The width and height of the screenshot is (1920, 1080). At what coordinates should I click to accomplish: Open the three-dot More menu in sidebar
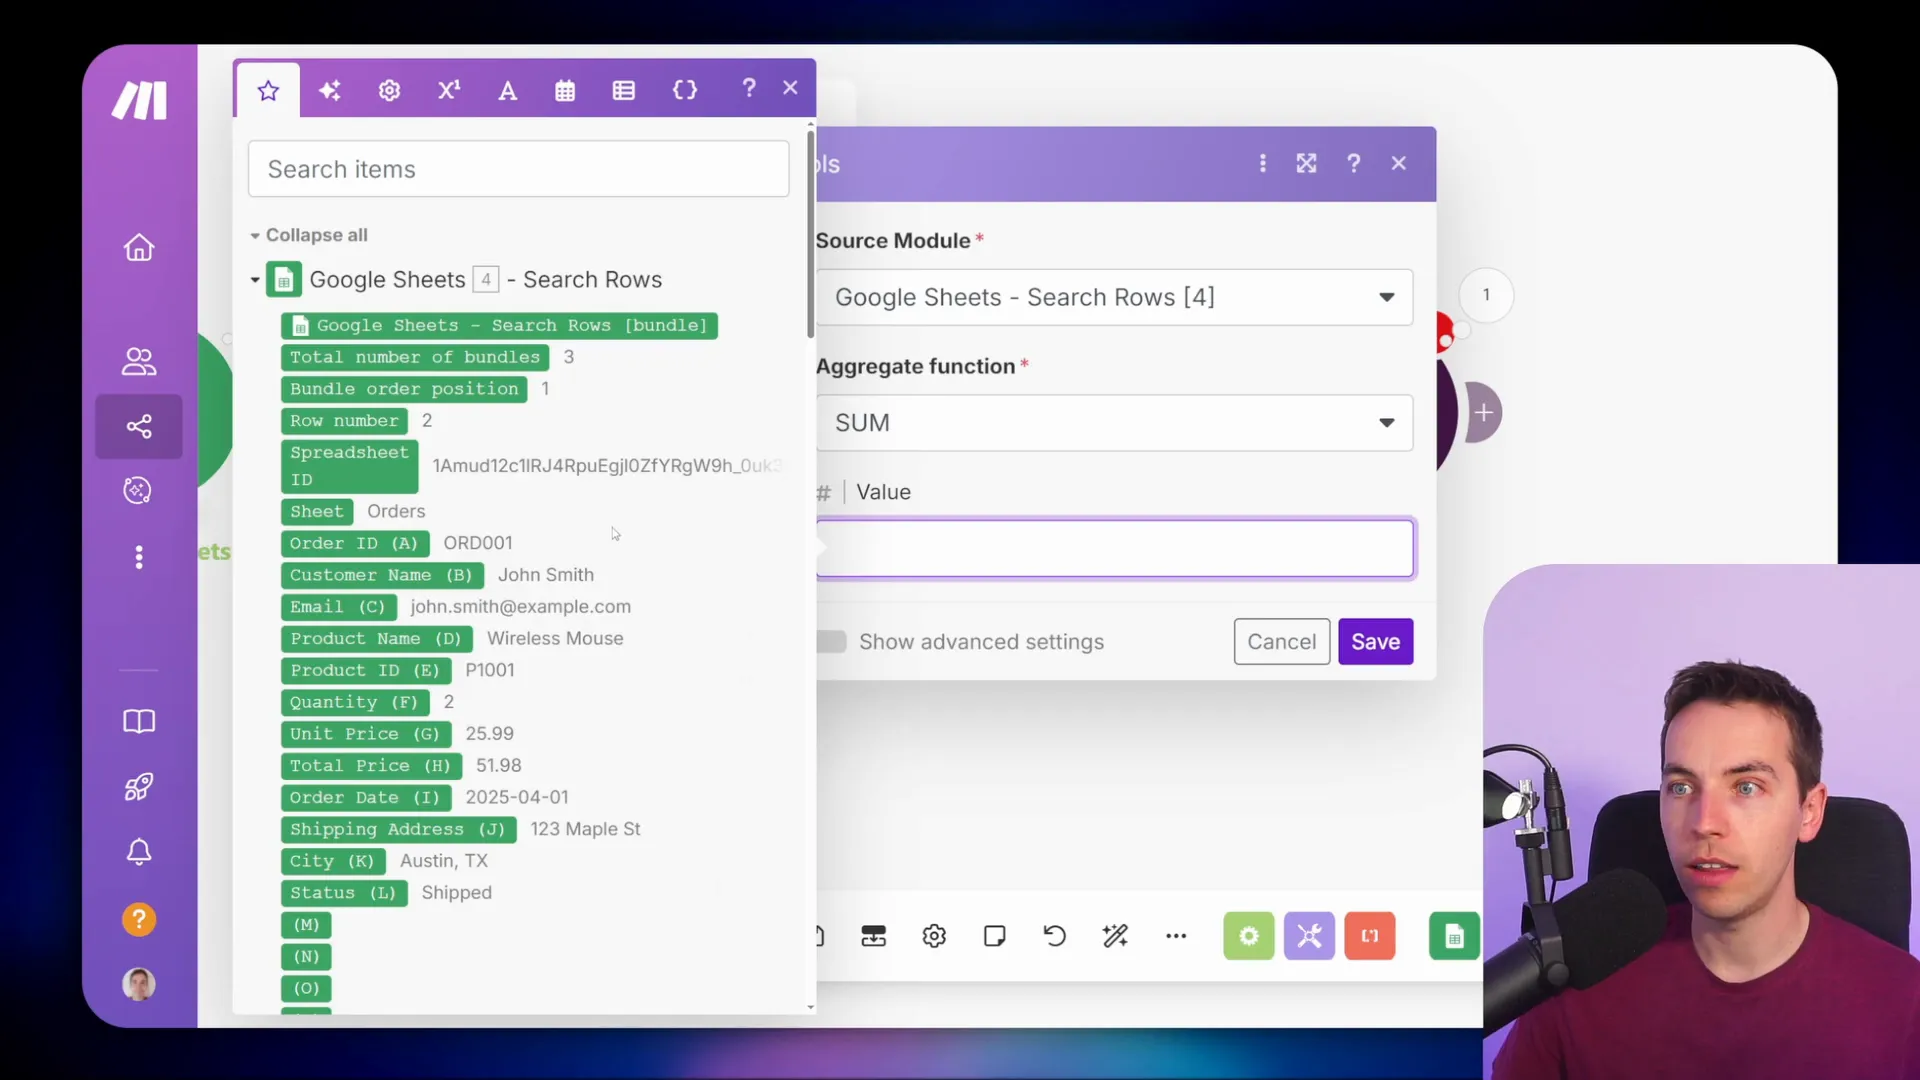[139, 557]
